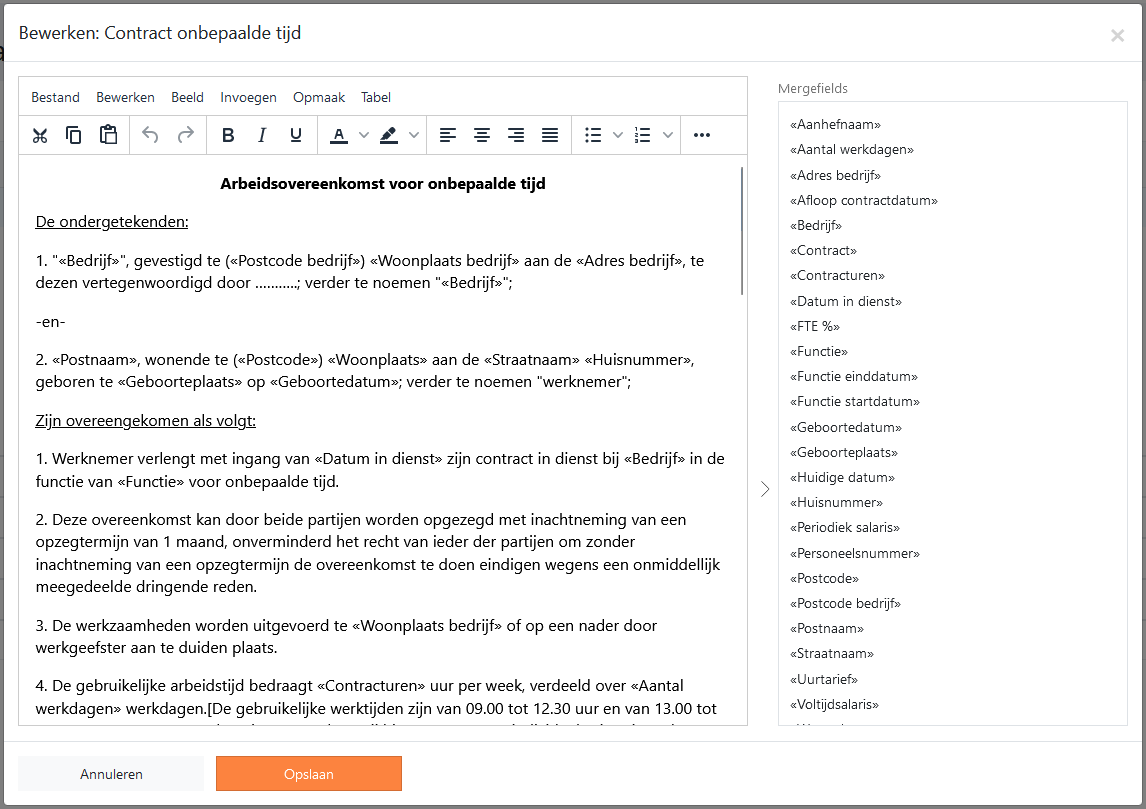This screenshot has height=809, width=1146.
Task: Insert the «Functie» mergefield
Action: 819,352
